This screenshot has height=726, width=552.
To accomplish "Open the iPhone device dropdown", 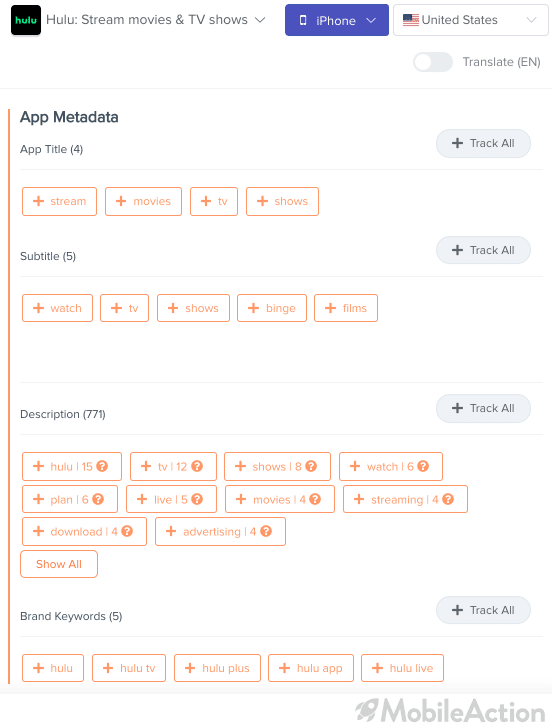I will (x=337, y=20).
